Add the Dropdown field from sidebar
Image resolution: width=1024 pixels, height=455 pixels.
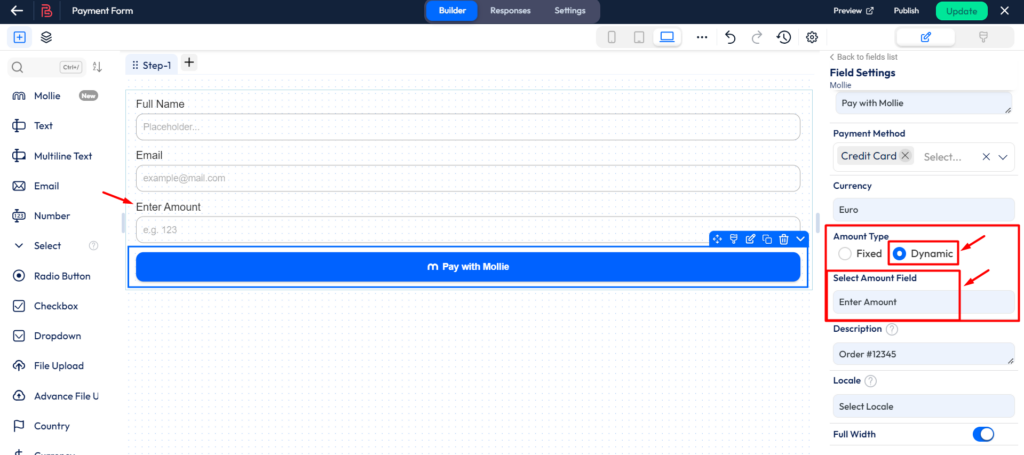point(56,336)
